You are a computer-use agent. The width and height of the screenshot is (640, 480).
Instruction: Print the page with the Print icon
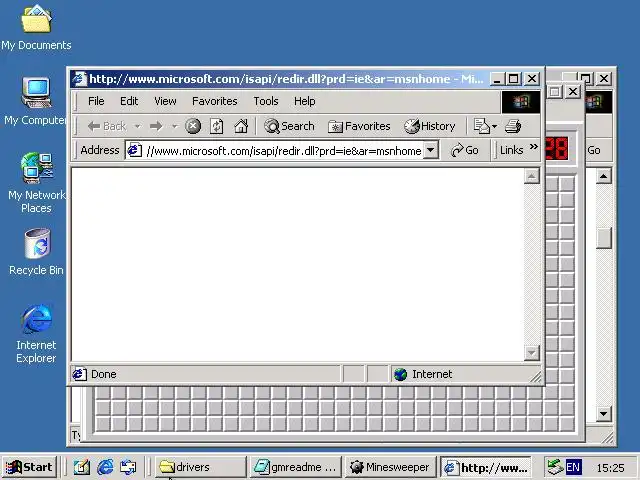[513, 126]
